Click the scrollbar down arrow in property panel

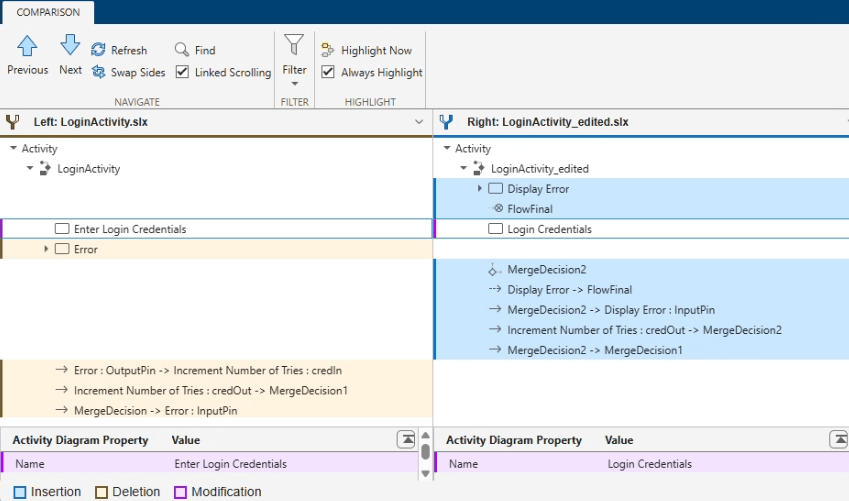(426, 473)
